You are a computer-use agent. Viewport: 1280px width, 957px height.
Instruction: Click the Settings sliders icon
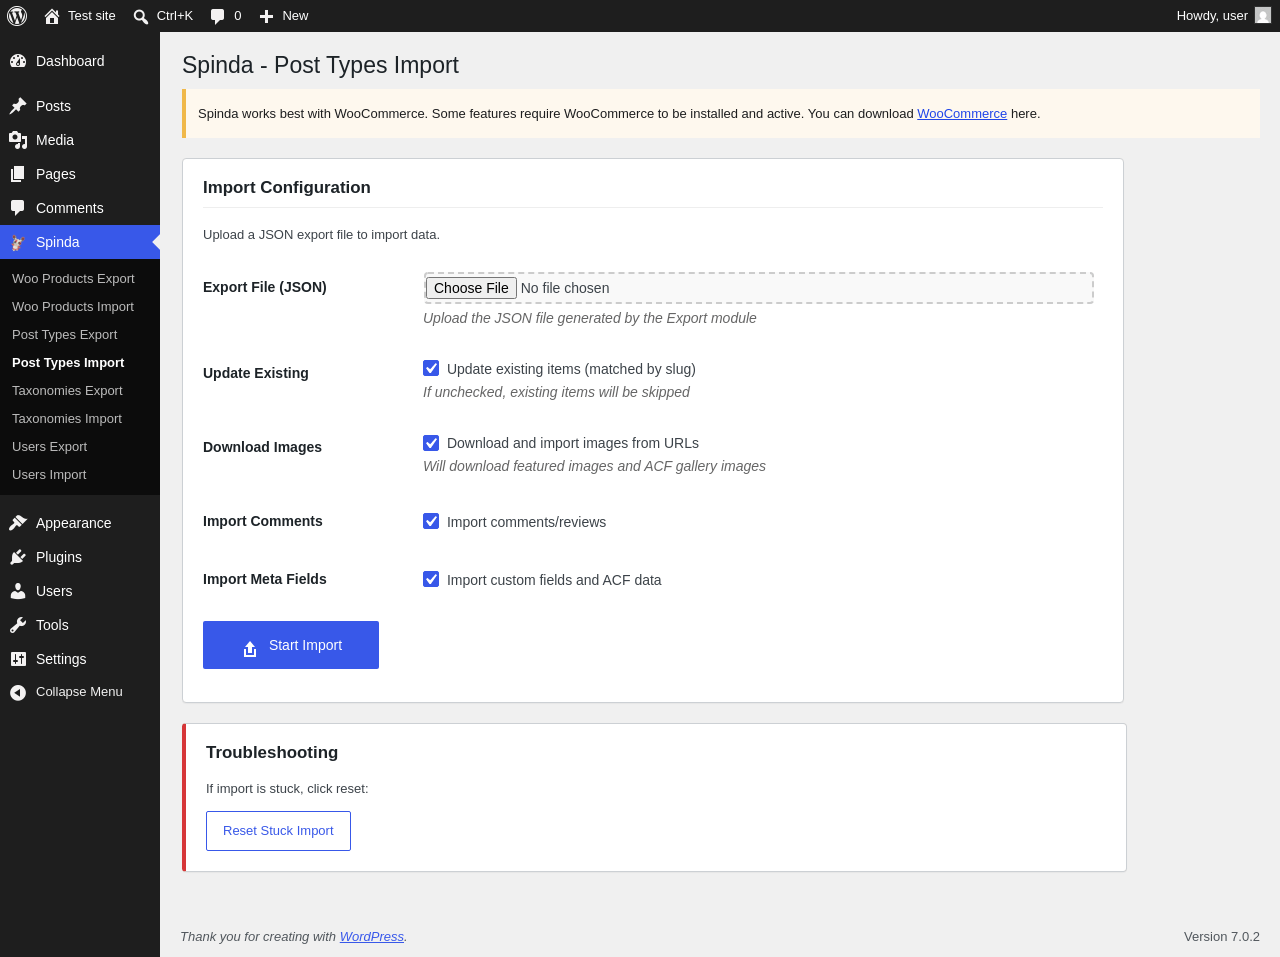(18, 659)
